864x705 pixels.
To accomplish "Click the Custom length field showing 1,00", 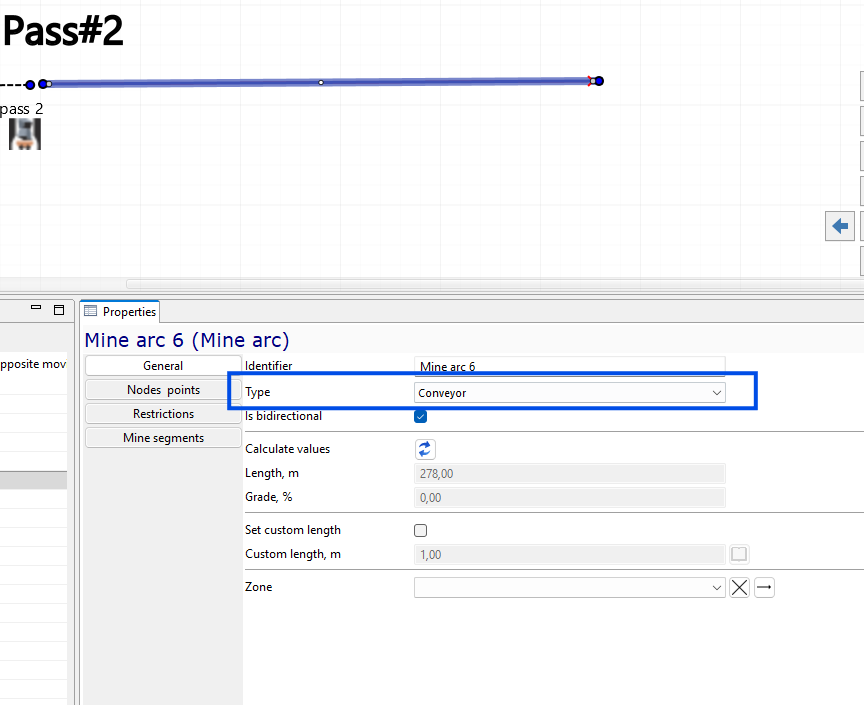I will pyautogui.click(x=569, y=555).
